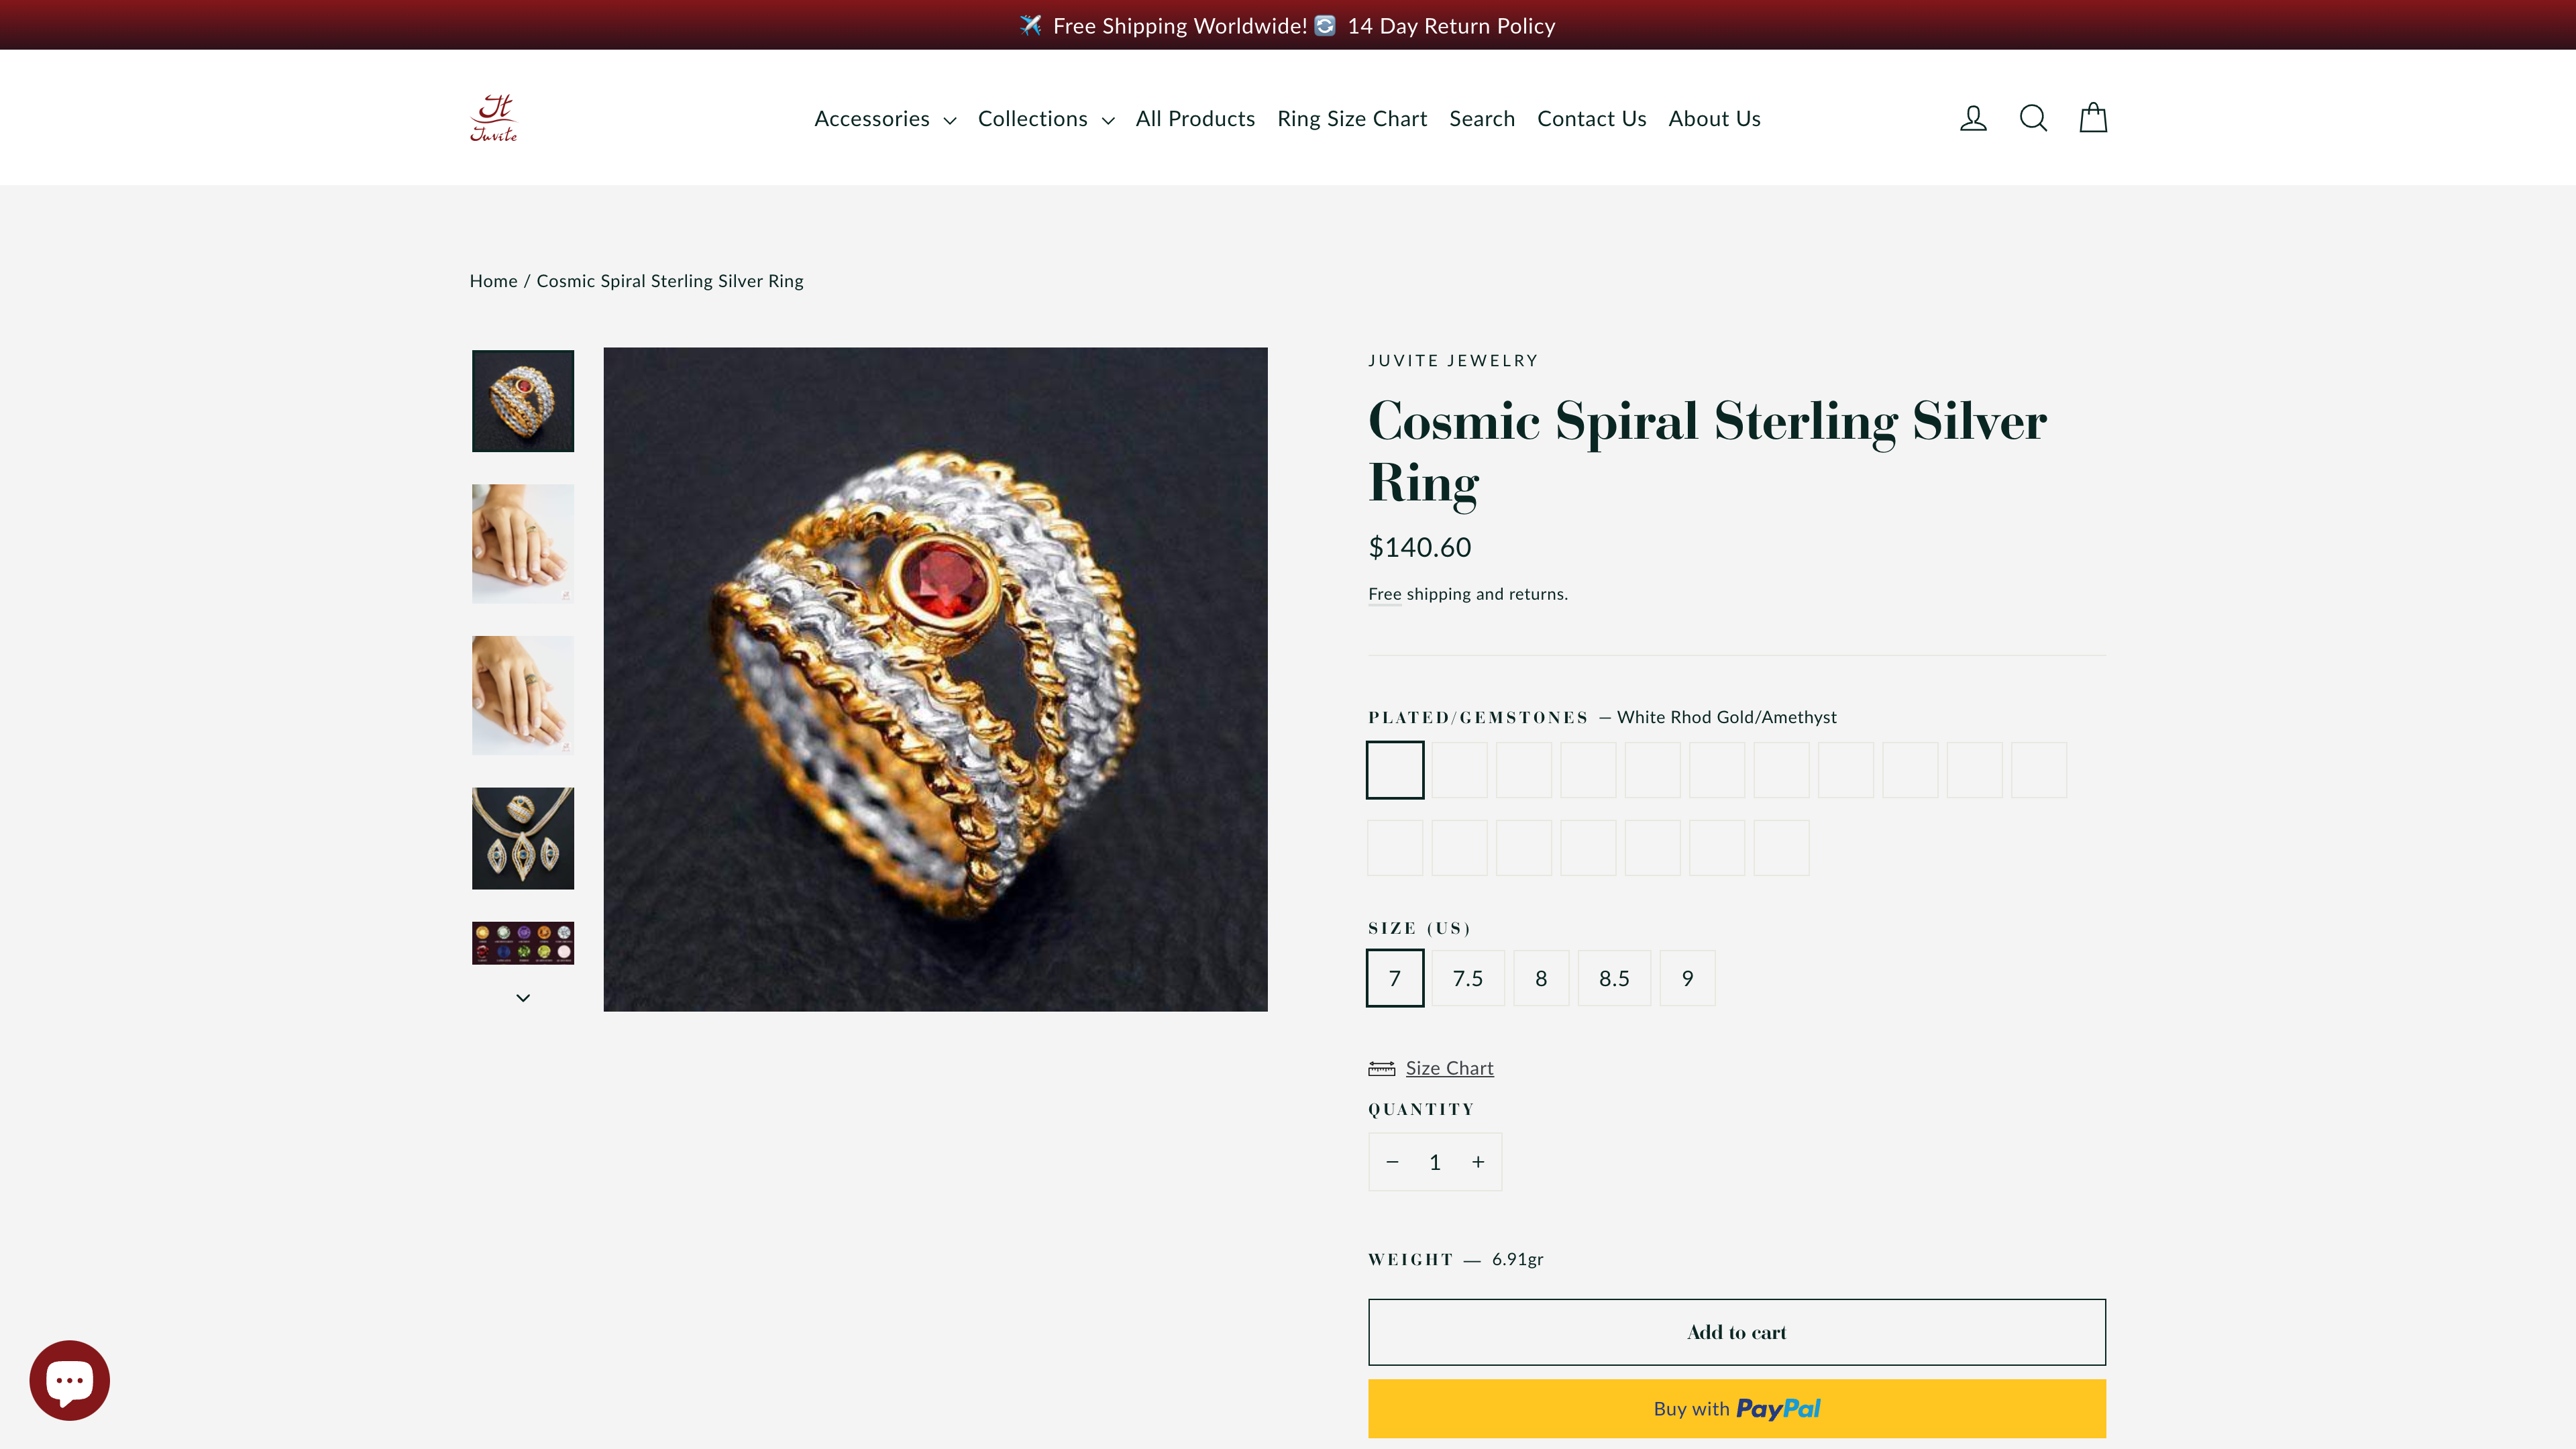Select ring size 9
This screenshot has height=1449, width=2576.
coord(1687,978)
